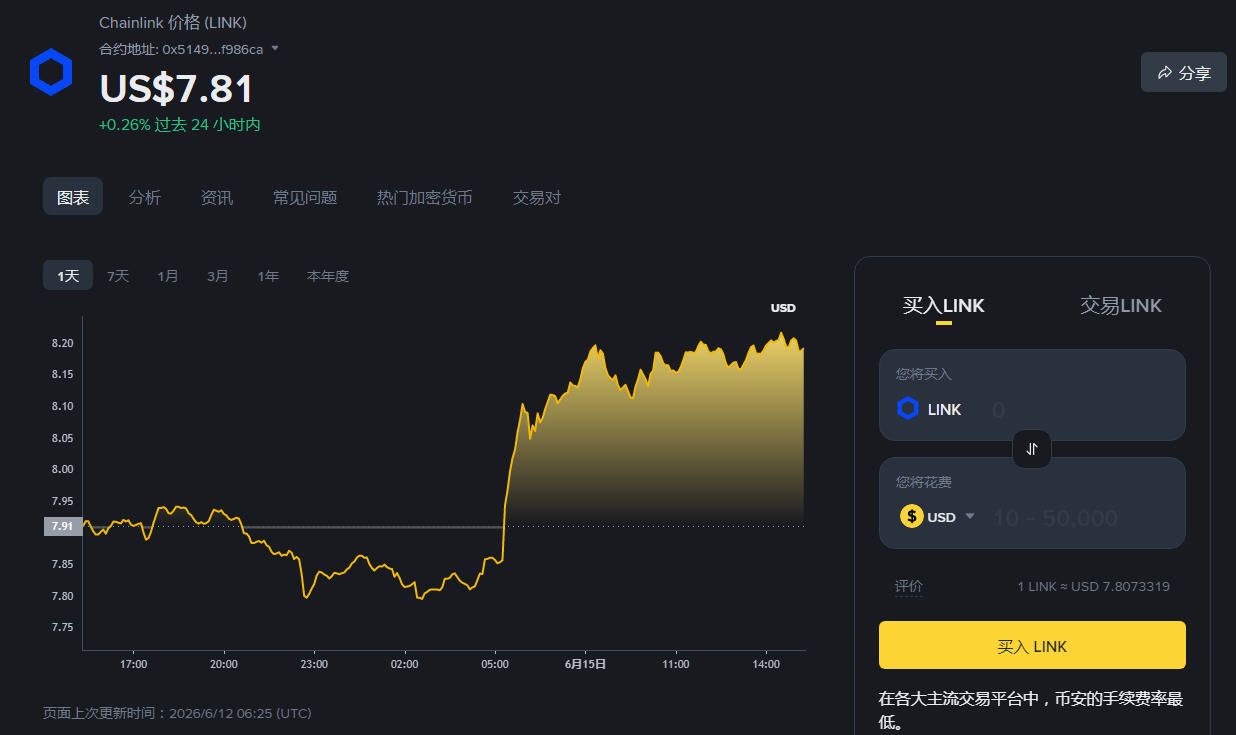1236x735 pixels.
Task: Switch to the 买入LINK tab
Action: (943, 305)
